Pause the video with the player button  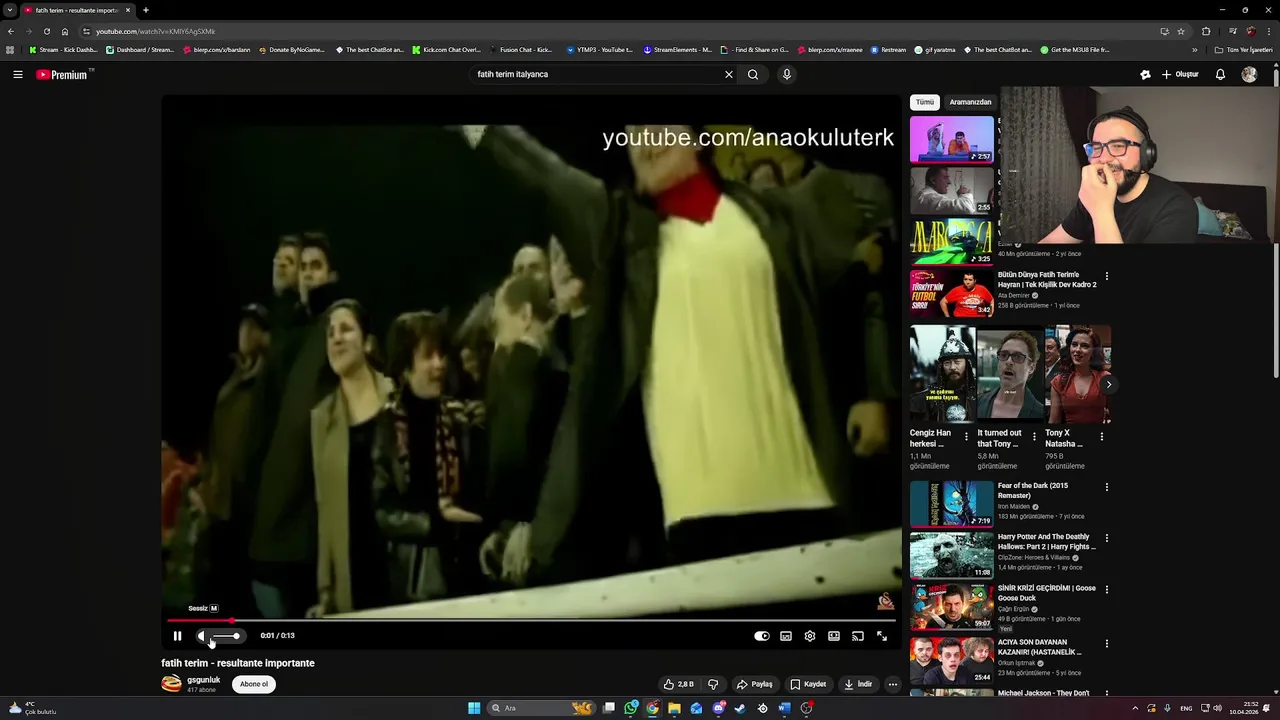[x=177, y=636]
